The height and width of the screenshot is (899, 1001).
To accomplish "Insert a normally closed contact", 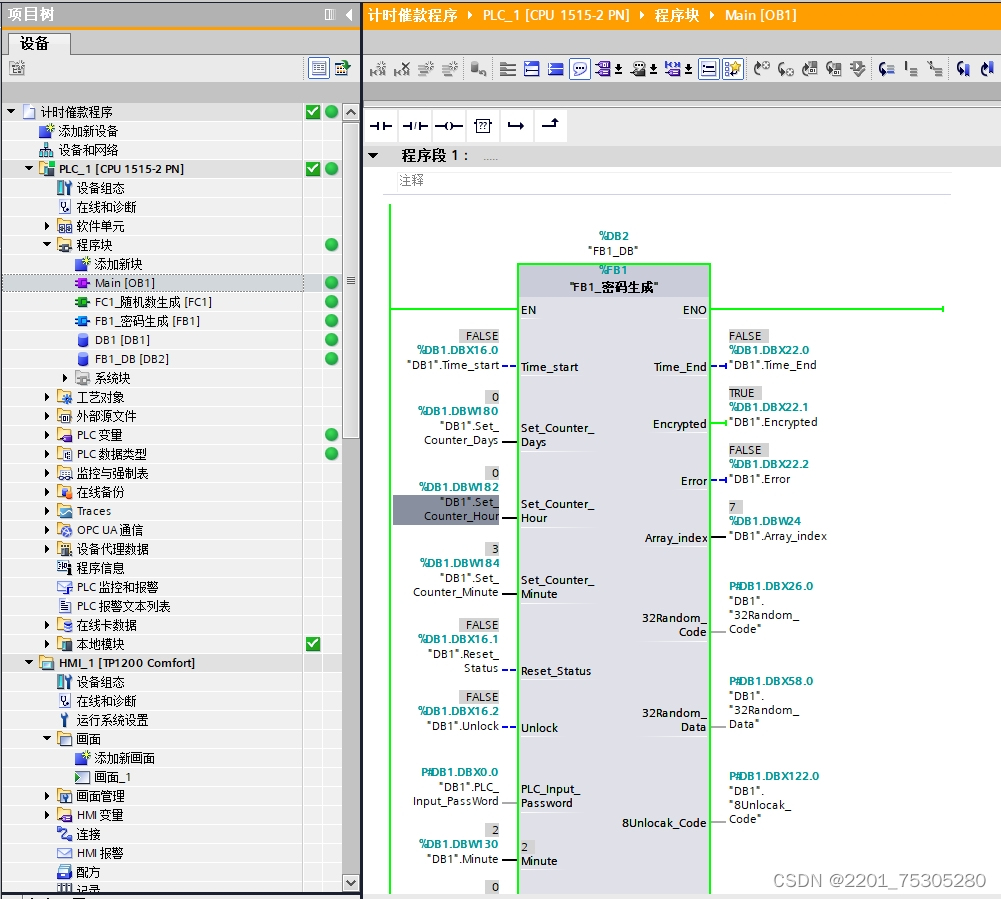I will pyautogui.click(x=415, y=126).
